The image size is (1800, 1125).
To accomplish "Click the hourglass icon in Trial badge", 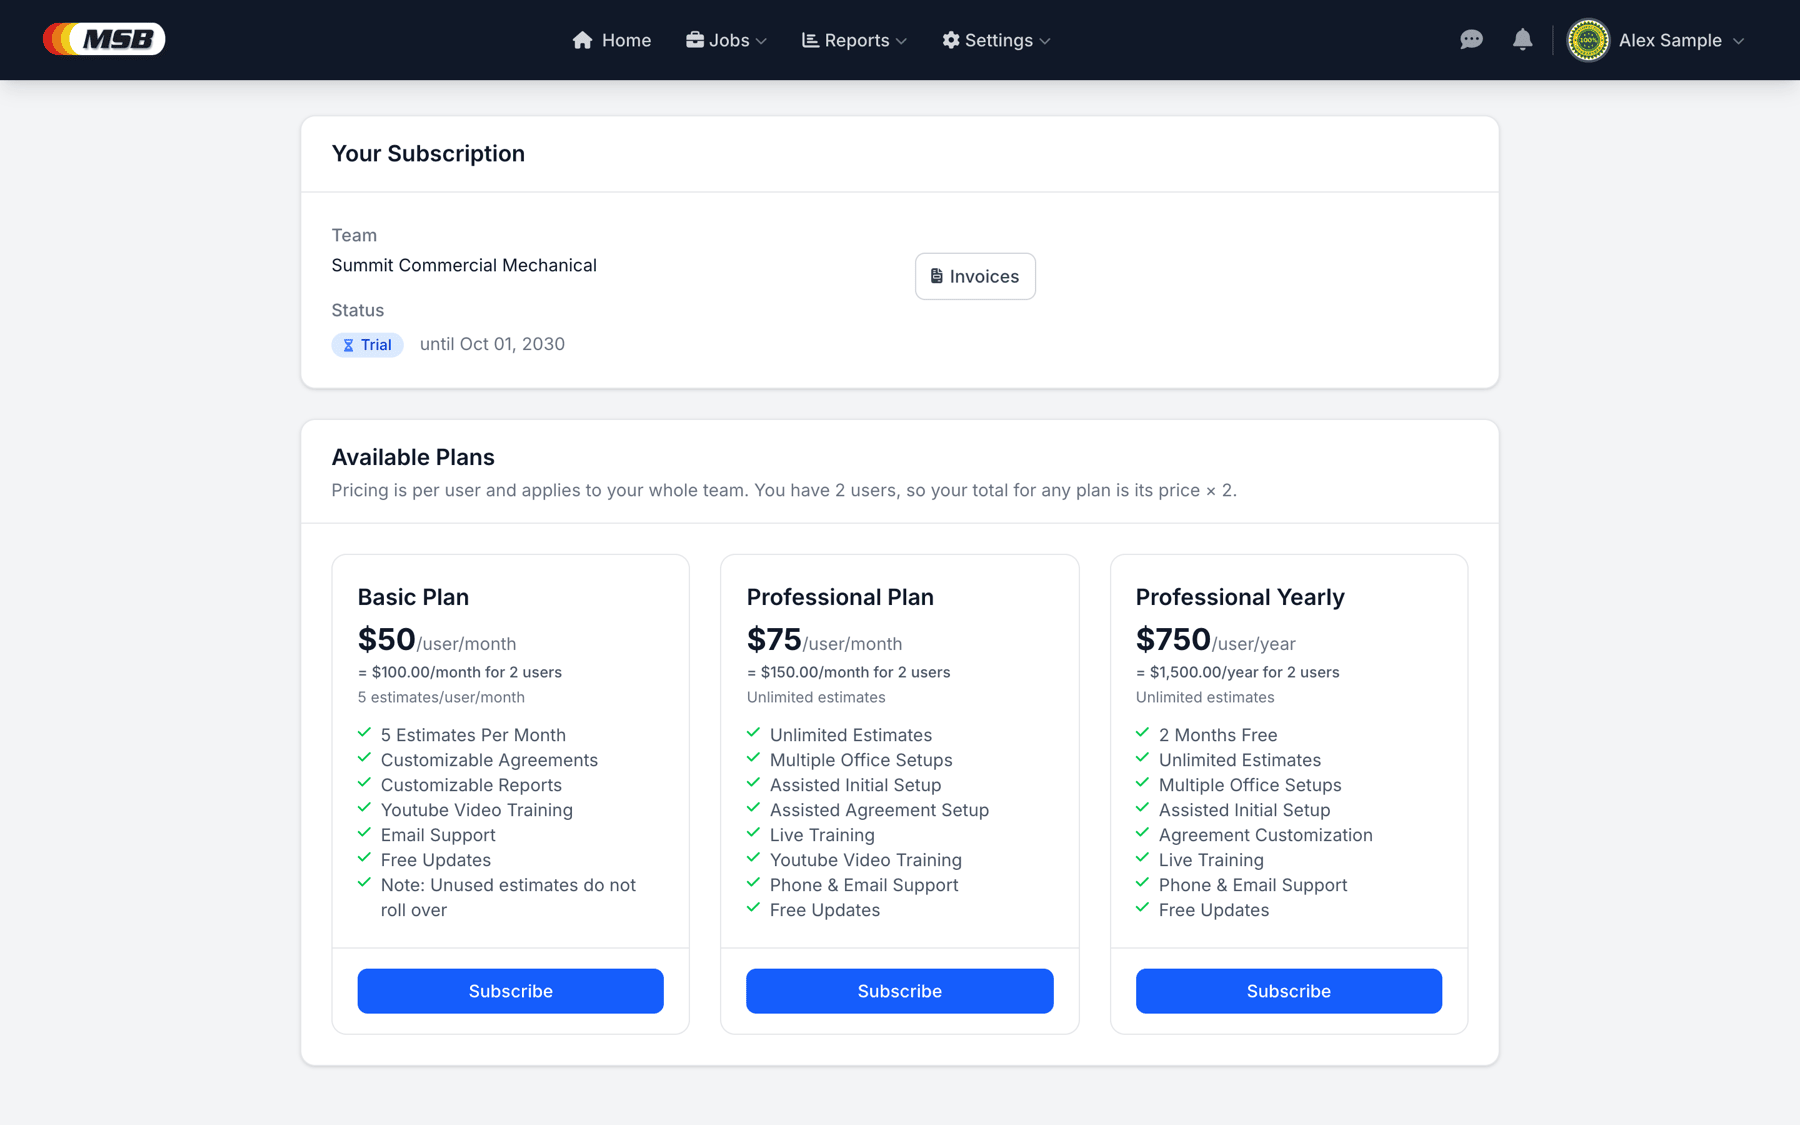I will point(348,345).
